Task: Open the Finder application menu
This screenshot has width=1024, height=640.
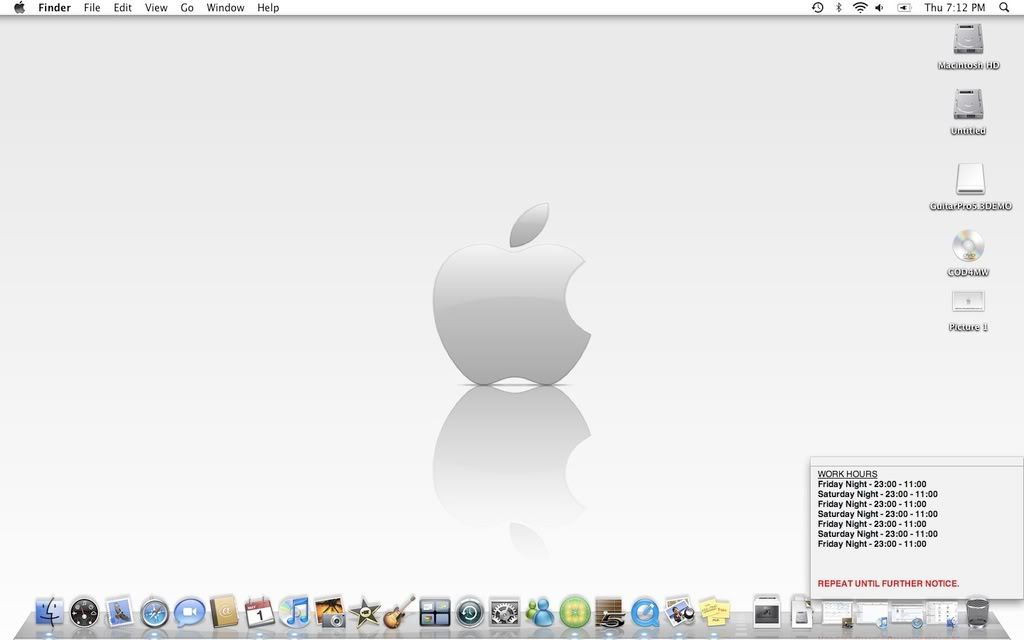Action: [54, 8]
